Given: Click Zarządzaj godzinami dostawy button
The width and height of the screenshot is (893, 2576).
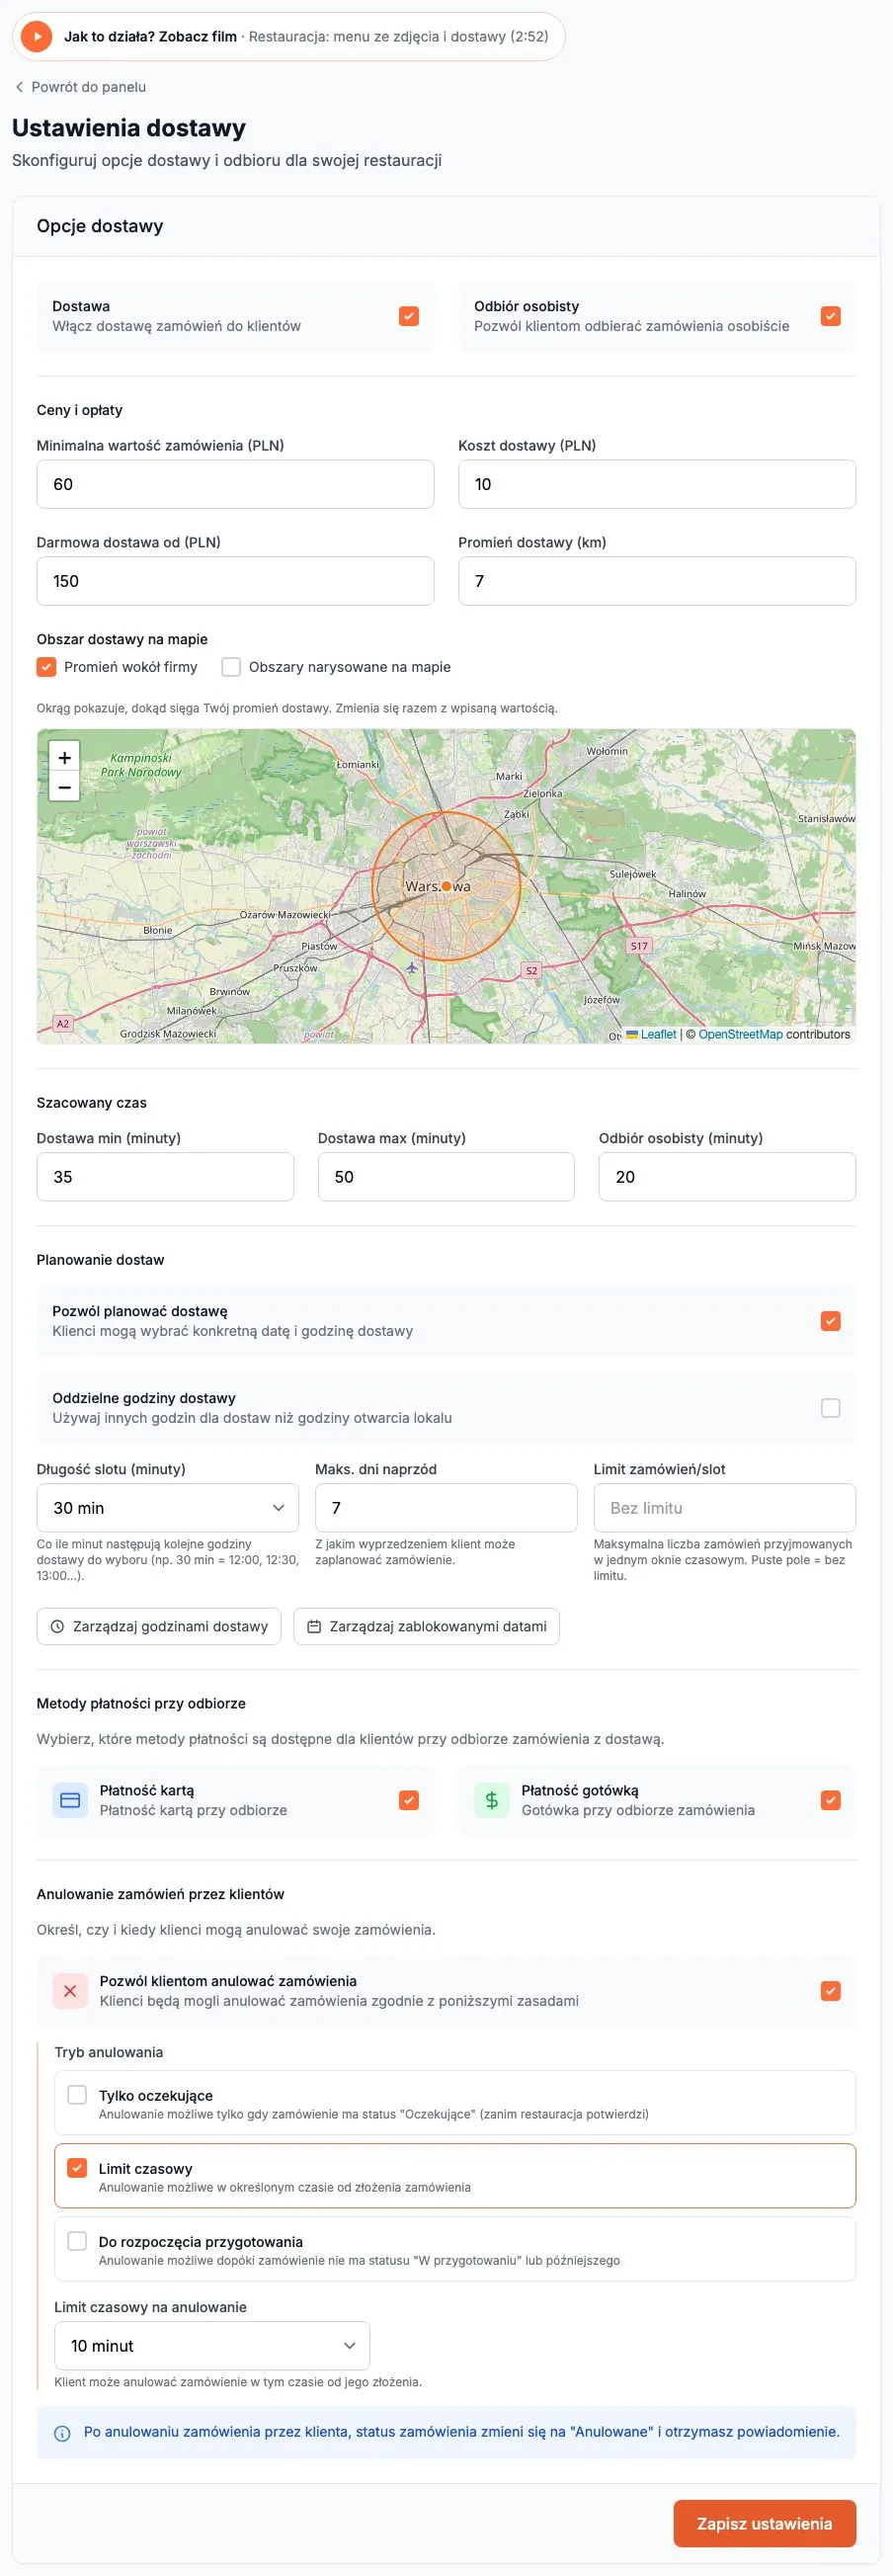Looking at the screenshot, I should tap(159, 1626).
